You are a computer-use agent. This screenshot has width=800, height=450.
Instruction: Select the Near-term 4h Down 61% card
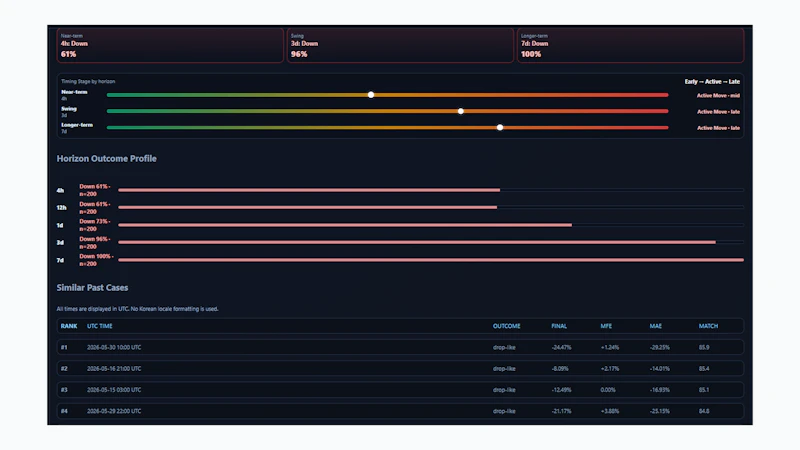(170, 45)
